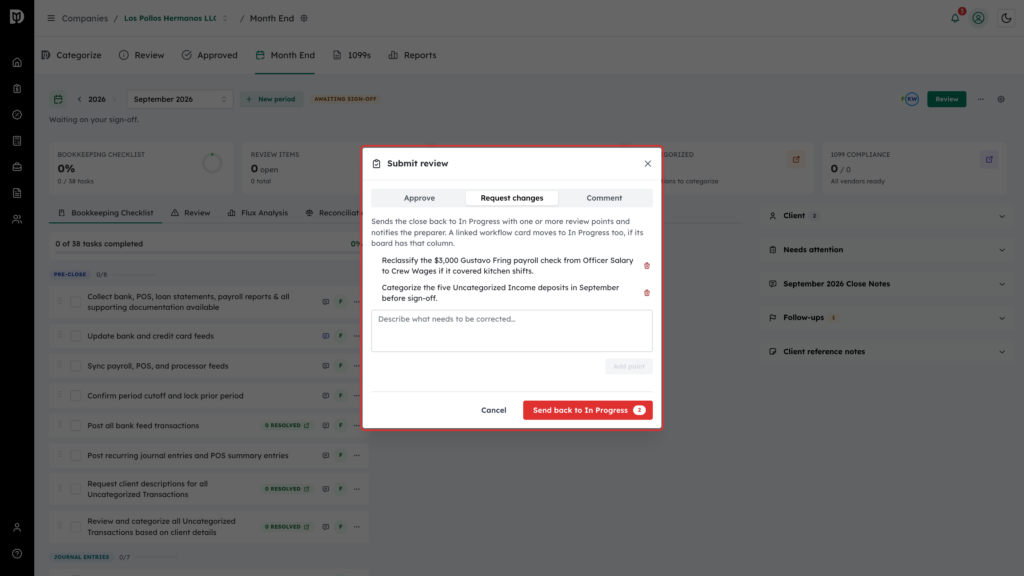This screenshot has width=1024, height=576.
Task: Click the New period button
Action: click(x=270, y=99)
